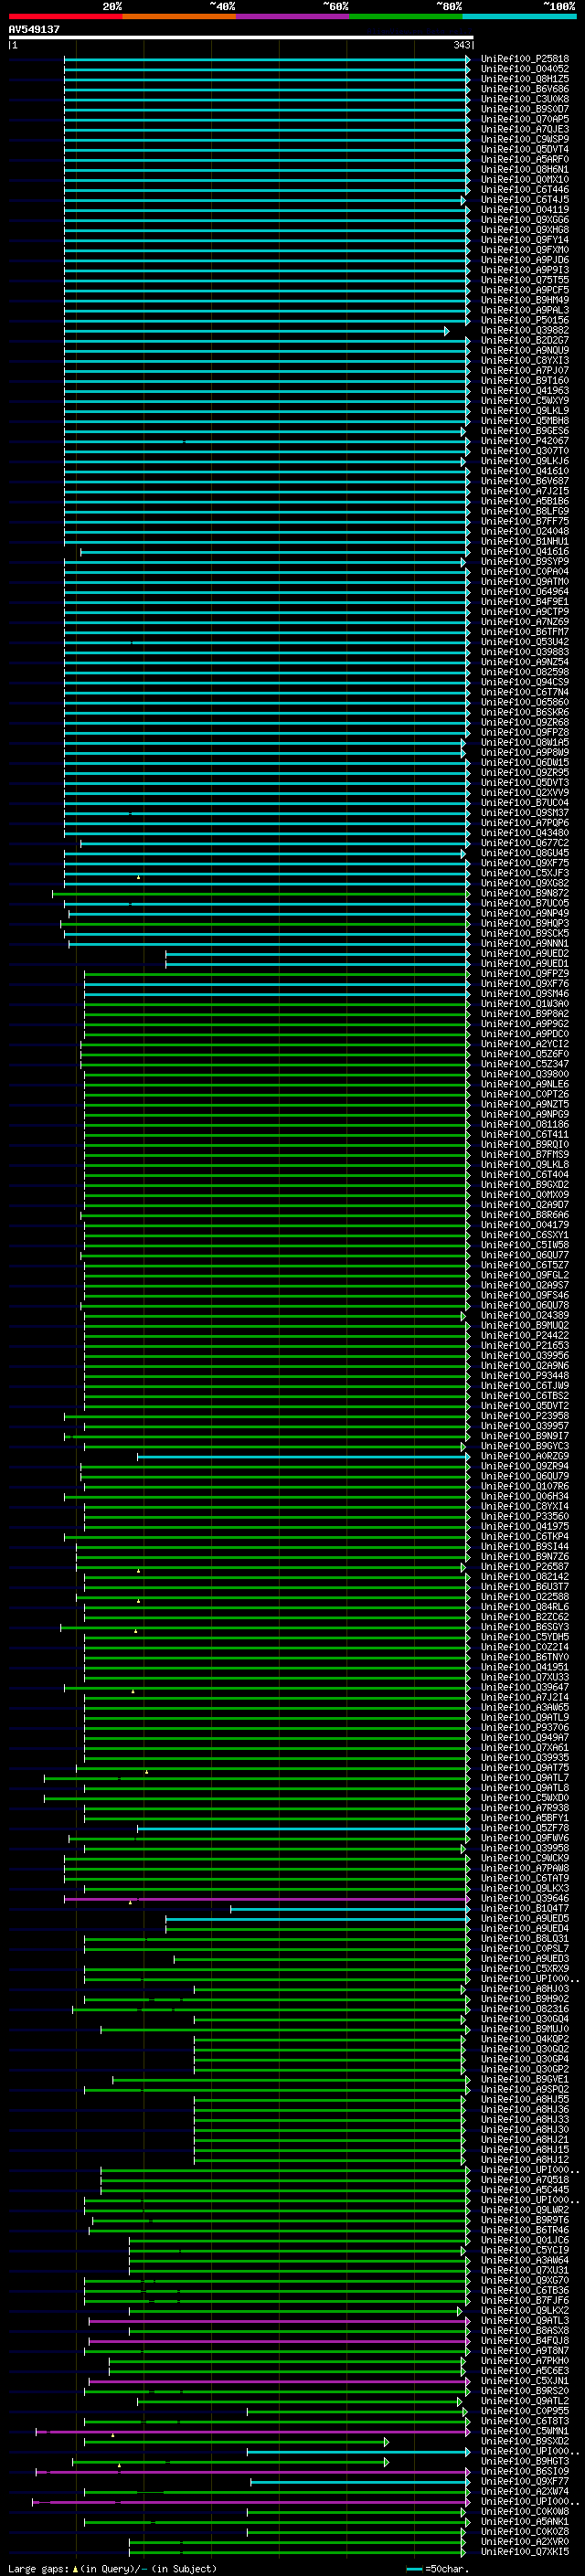Viewport: 585px width, 2576px height.
Task: Select hit UniRef100_P24422
Action: tap(525, 1335)
